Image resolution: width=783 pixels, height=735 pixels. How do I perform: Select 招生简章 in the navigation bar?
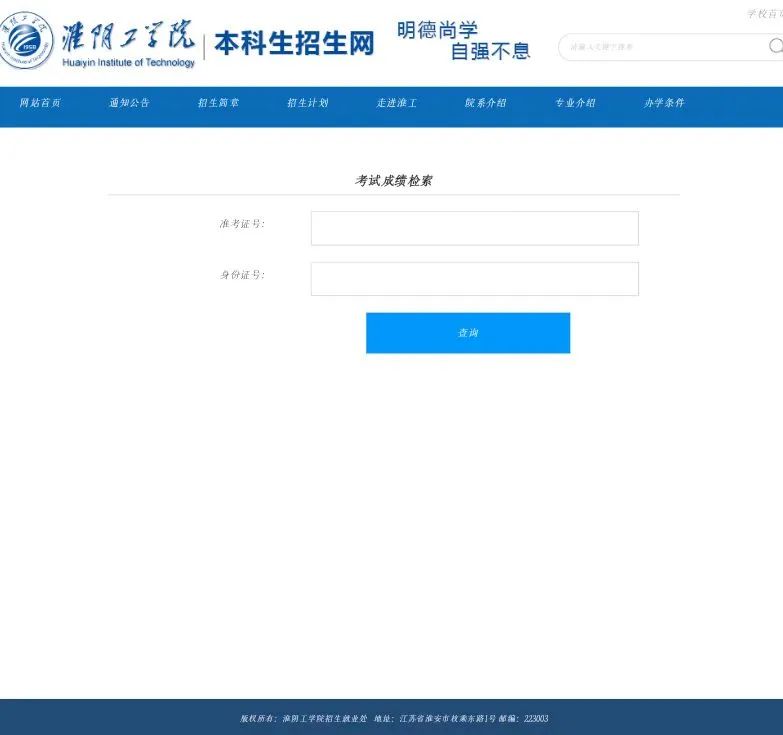click(218, 103)
